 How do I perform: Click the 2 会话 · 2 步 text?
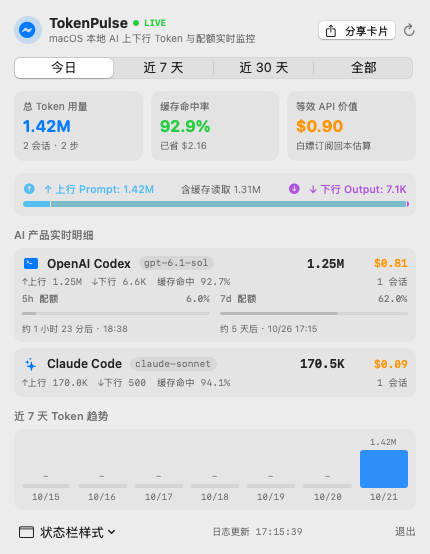(x=51, y=146)
